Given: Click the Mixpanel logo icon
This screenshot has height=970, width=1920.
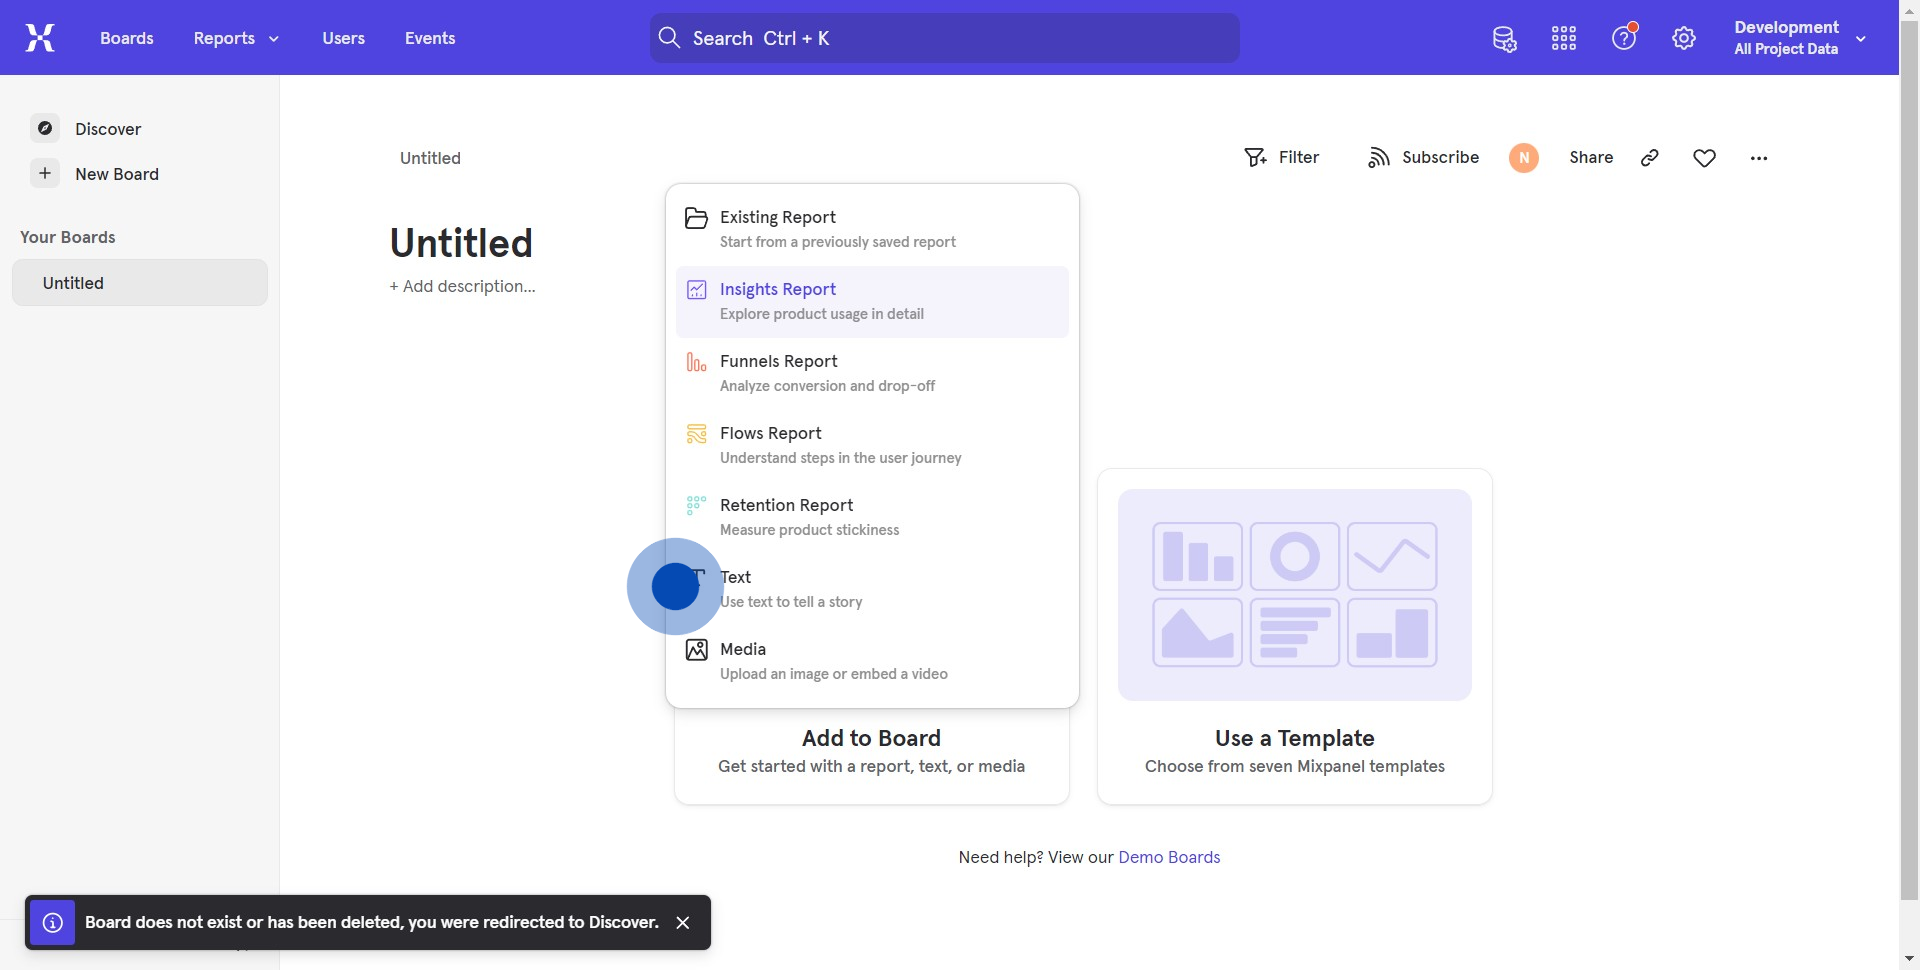Looking at the screenshot, I should coord(40,38).
